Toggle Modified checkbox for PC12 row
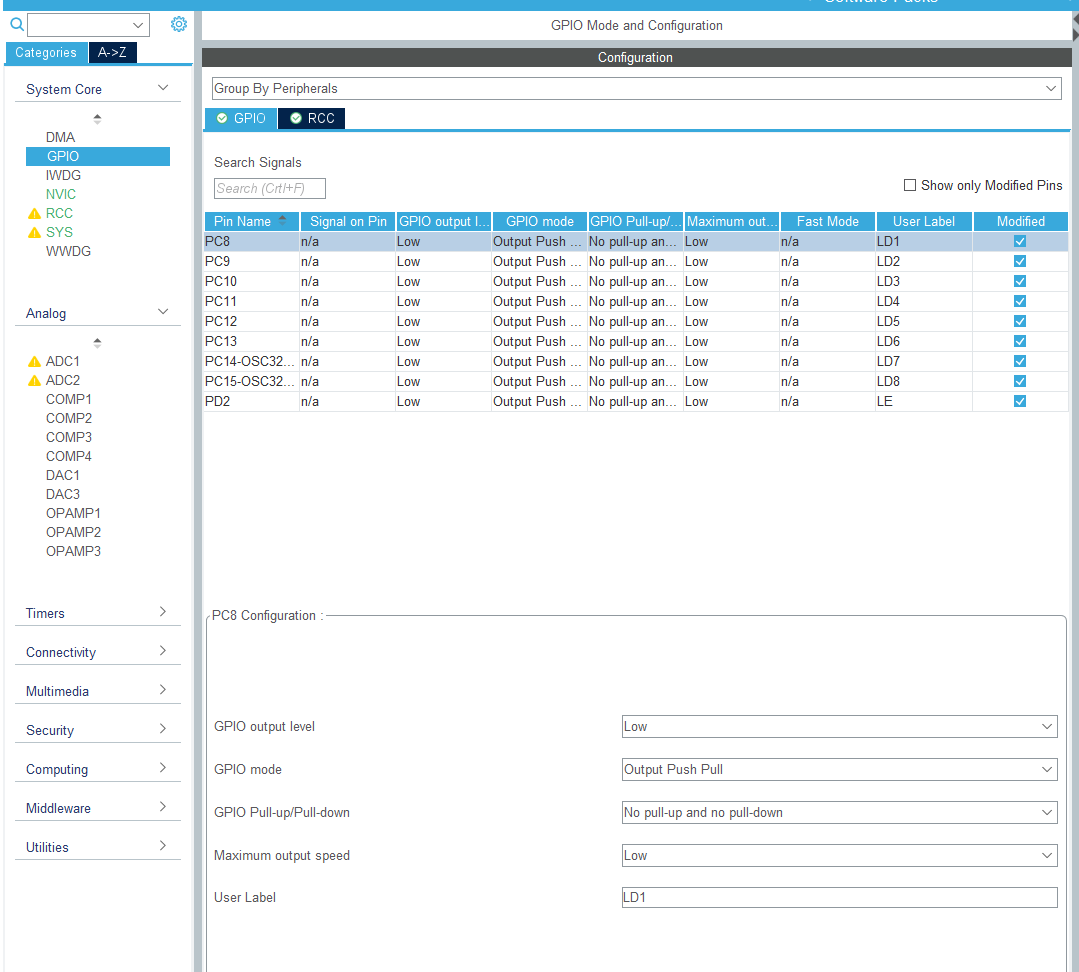1079x972 pixels. (1020, 321)
